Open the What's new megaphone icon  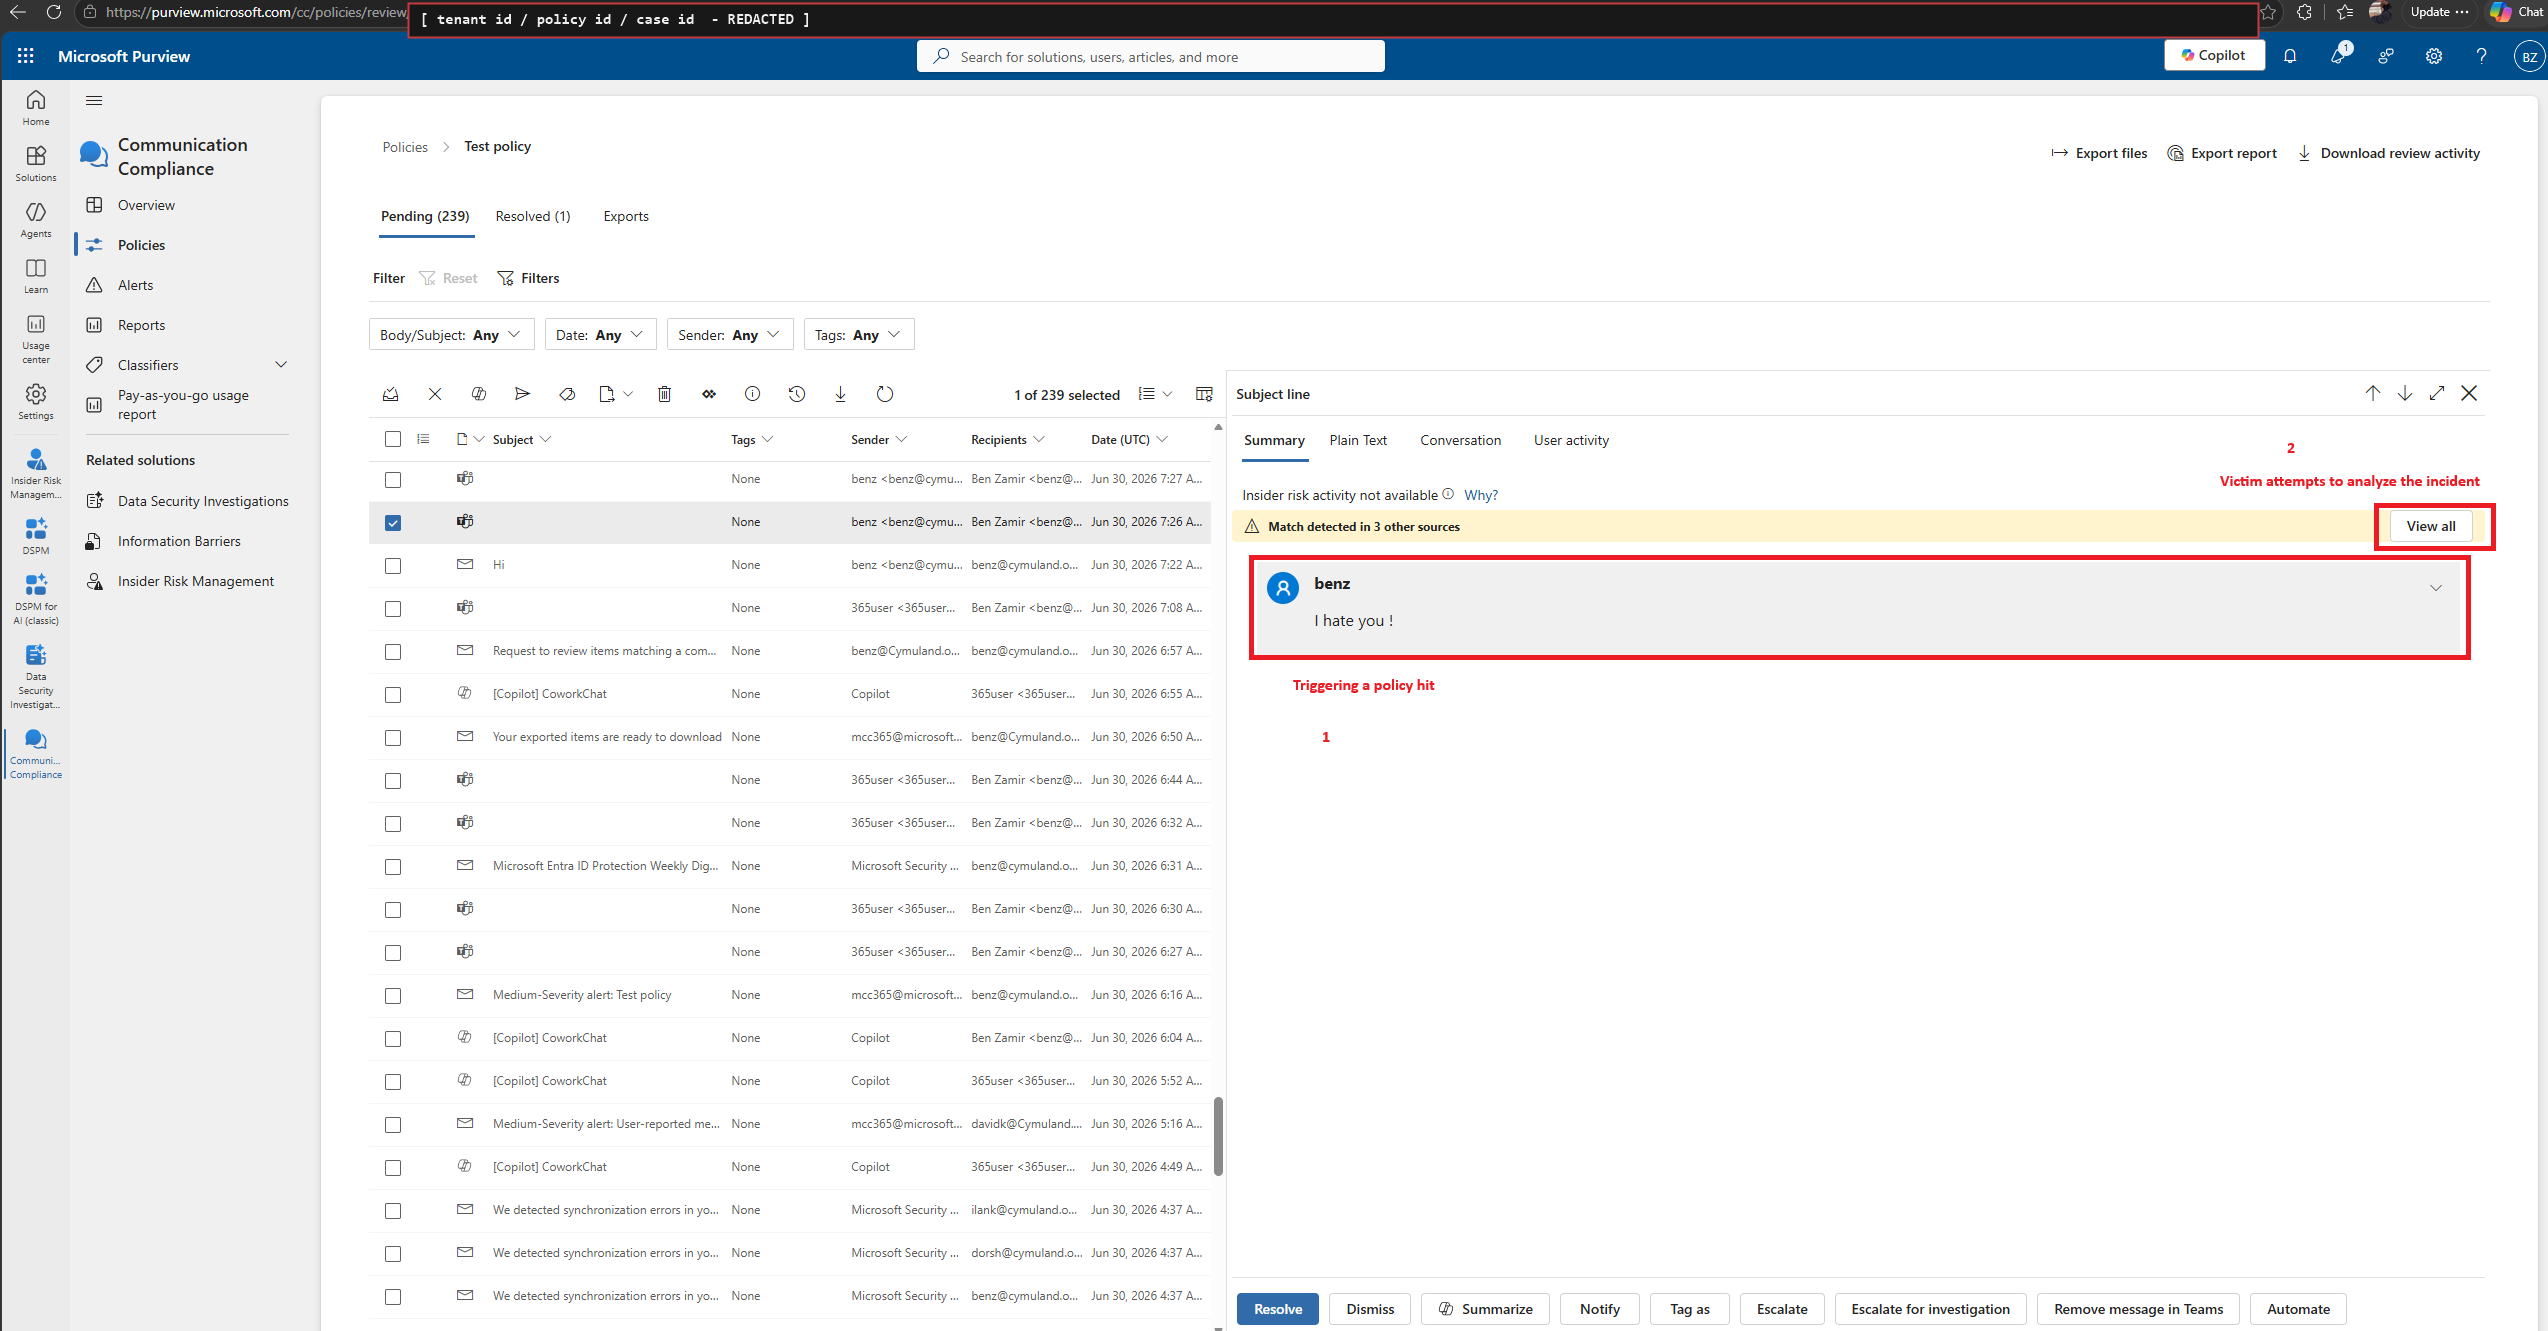coord(2338,56)
